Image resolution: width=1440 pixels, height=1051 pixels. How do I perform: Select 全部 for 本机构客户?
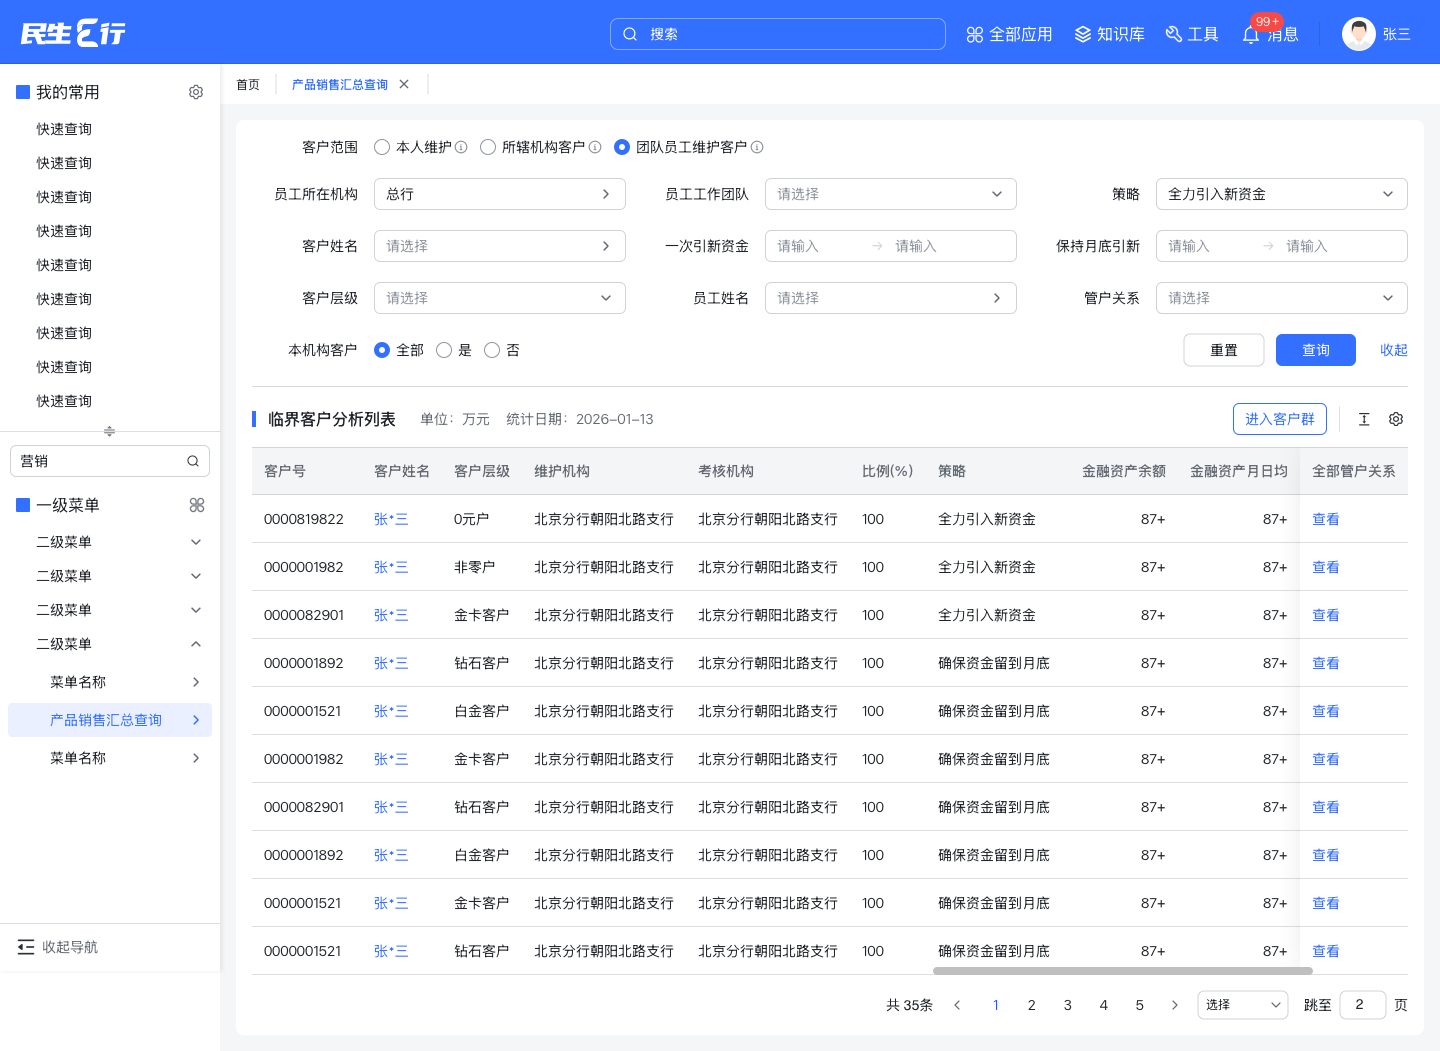[382, 350]
